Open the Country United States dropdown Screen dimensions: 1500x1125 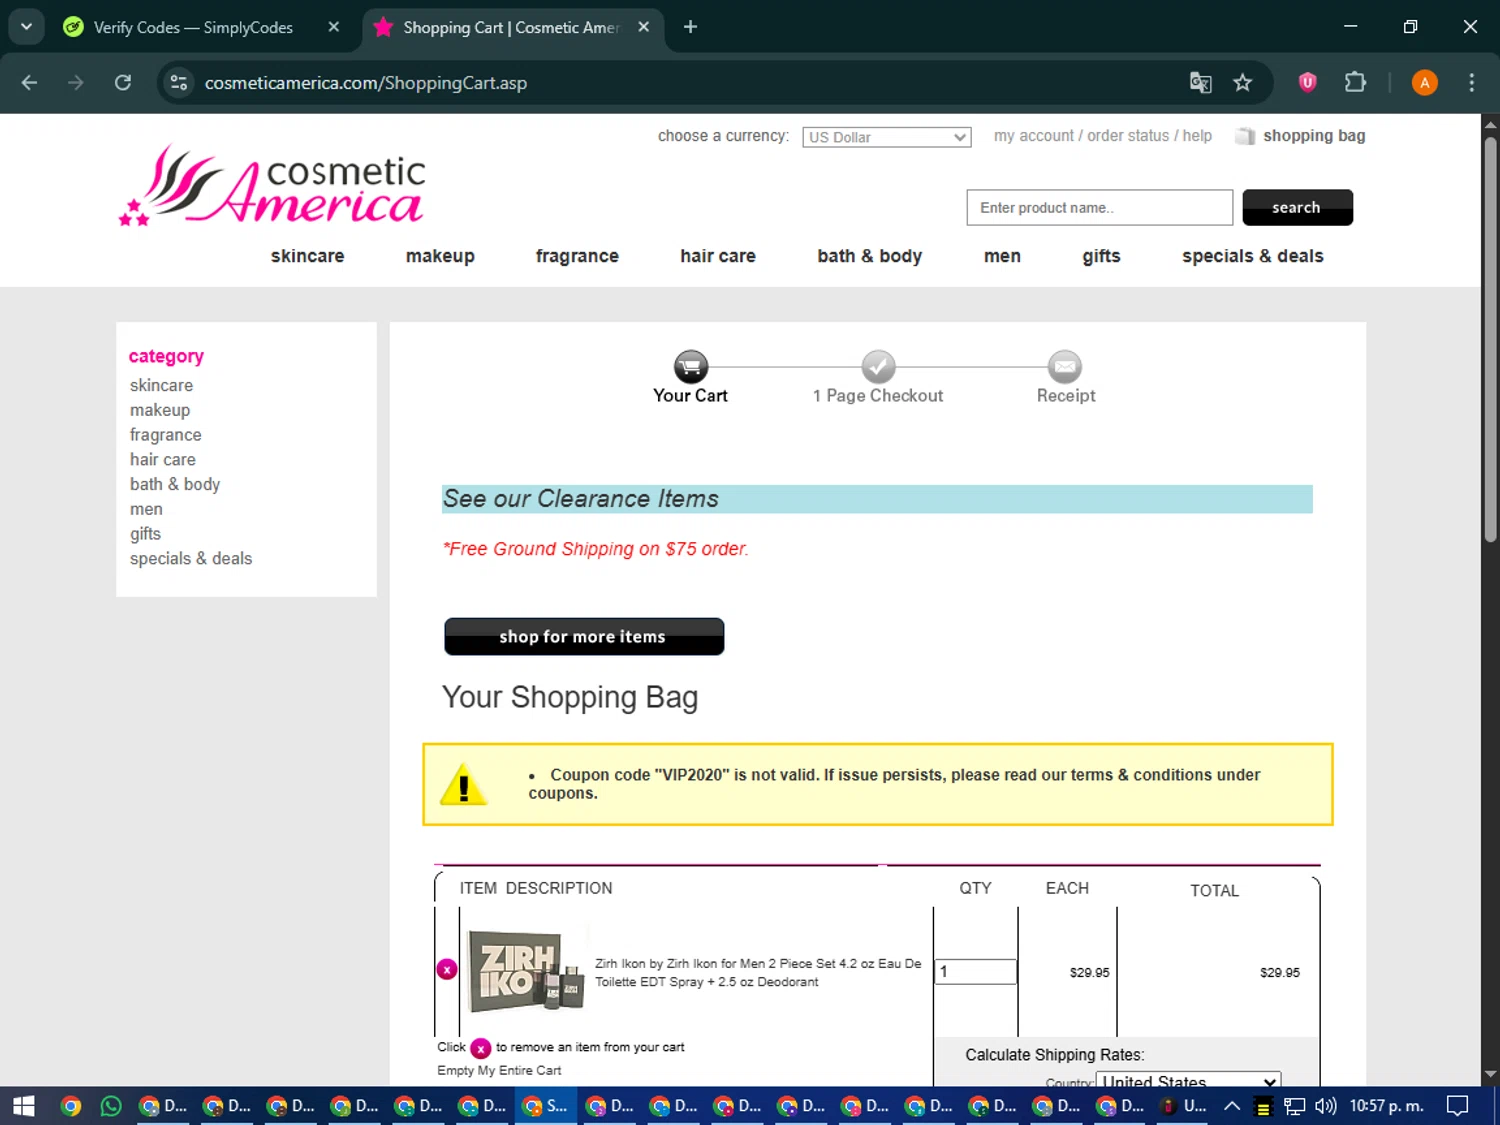tap(1189, 1081)
